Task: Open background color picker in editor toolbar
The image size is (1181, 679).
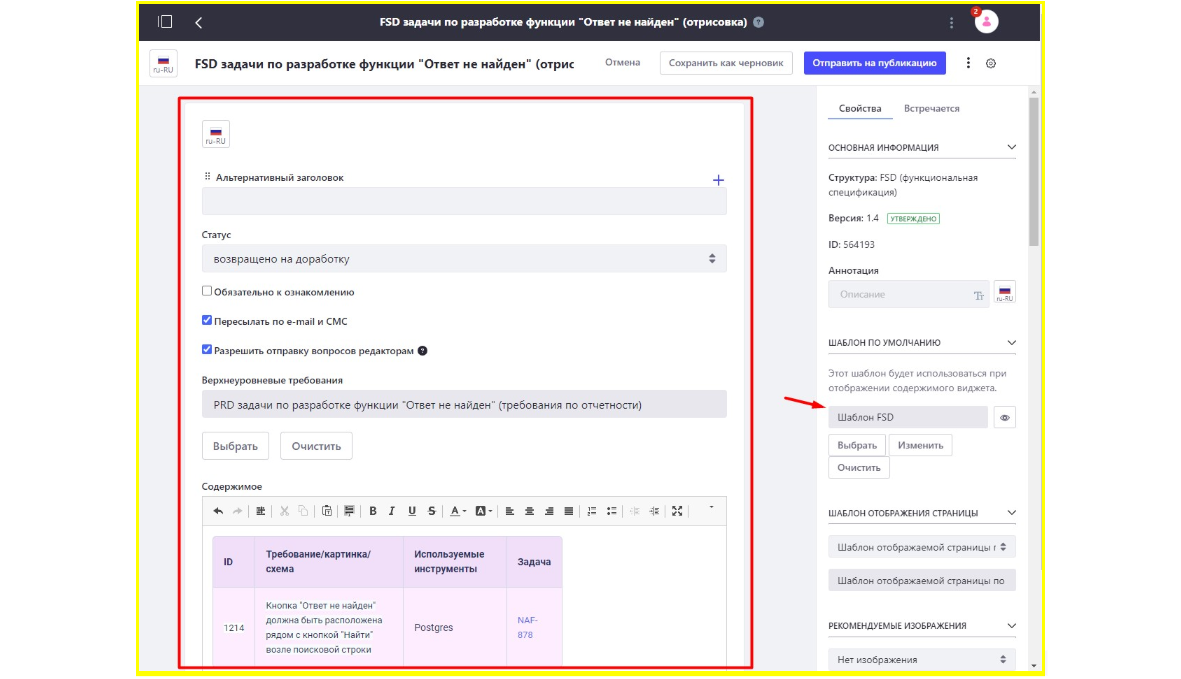Action: (x=484, y=511)
